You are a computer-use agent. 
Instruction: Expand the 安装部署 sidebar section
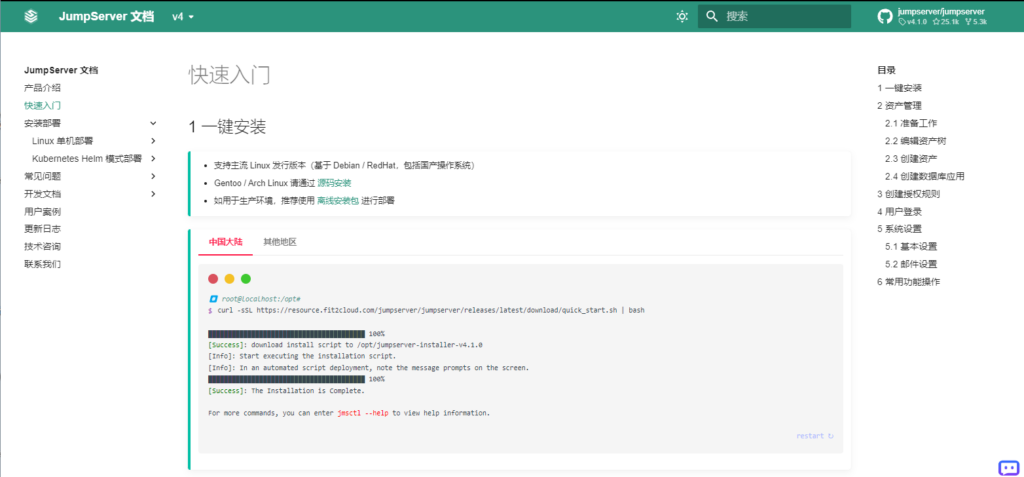click(x=153, y=123)
